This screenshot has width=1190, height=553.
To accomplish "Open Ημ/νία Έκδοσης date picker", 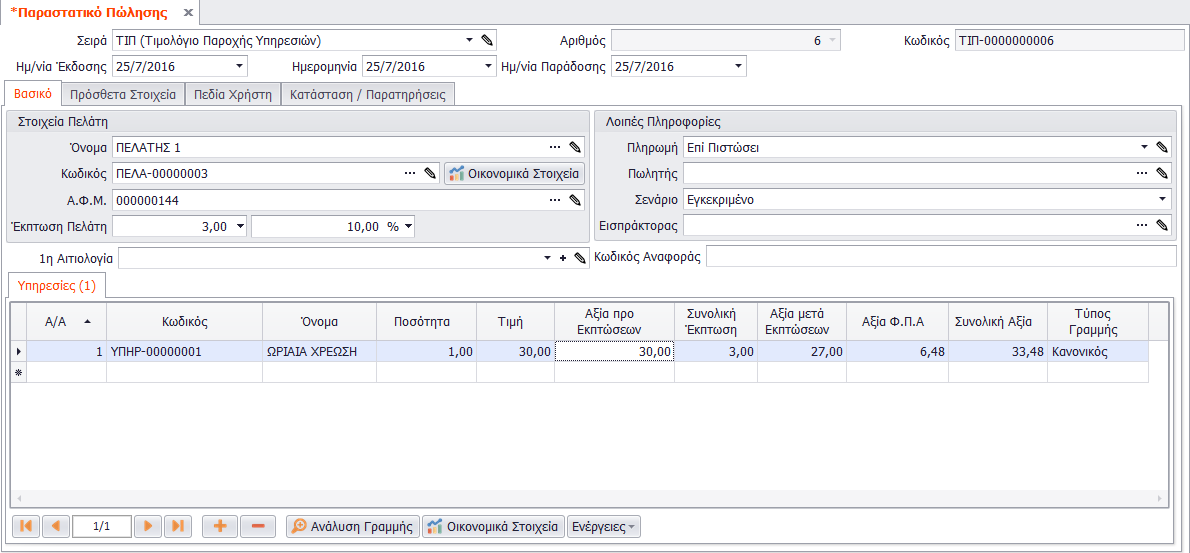I will click(240, 67).
